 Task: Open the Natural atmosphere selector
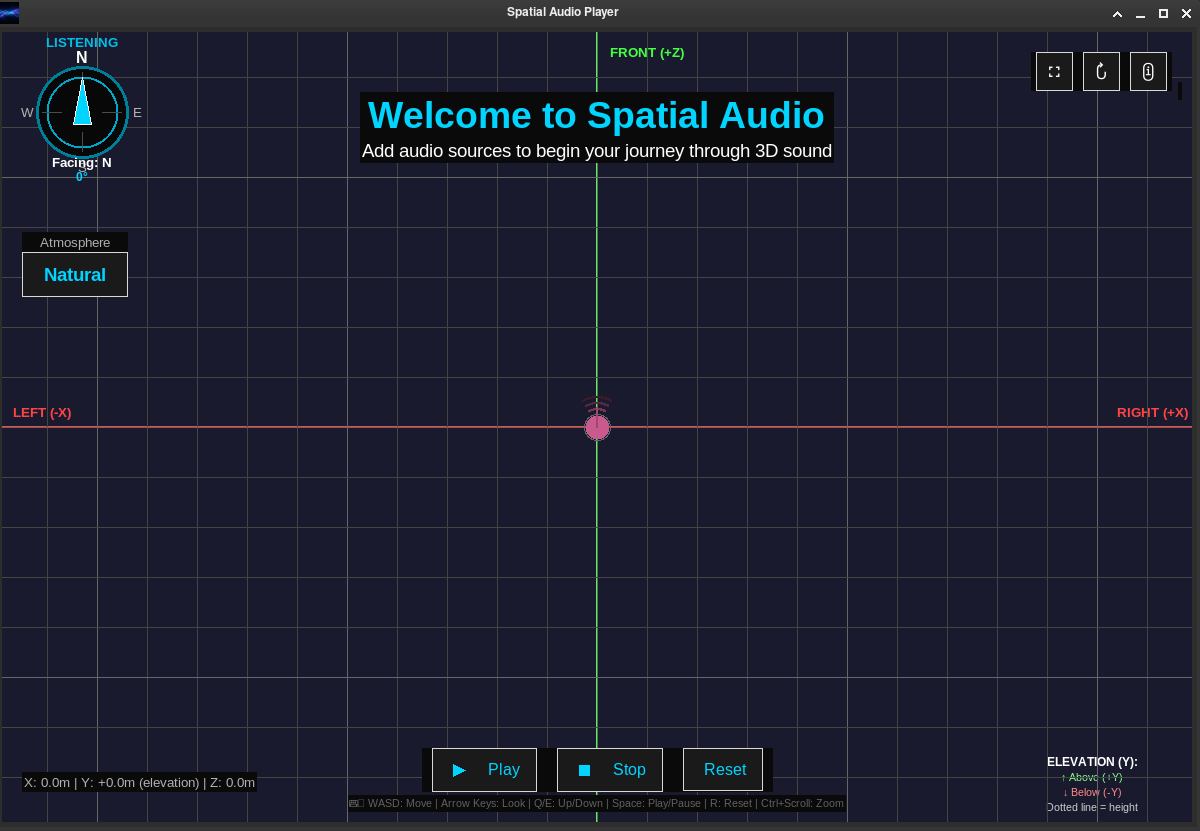74,274
